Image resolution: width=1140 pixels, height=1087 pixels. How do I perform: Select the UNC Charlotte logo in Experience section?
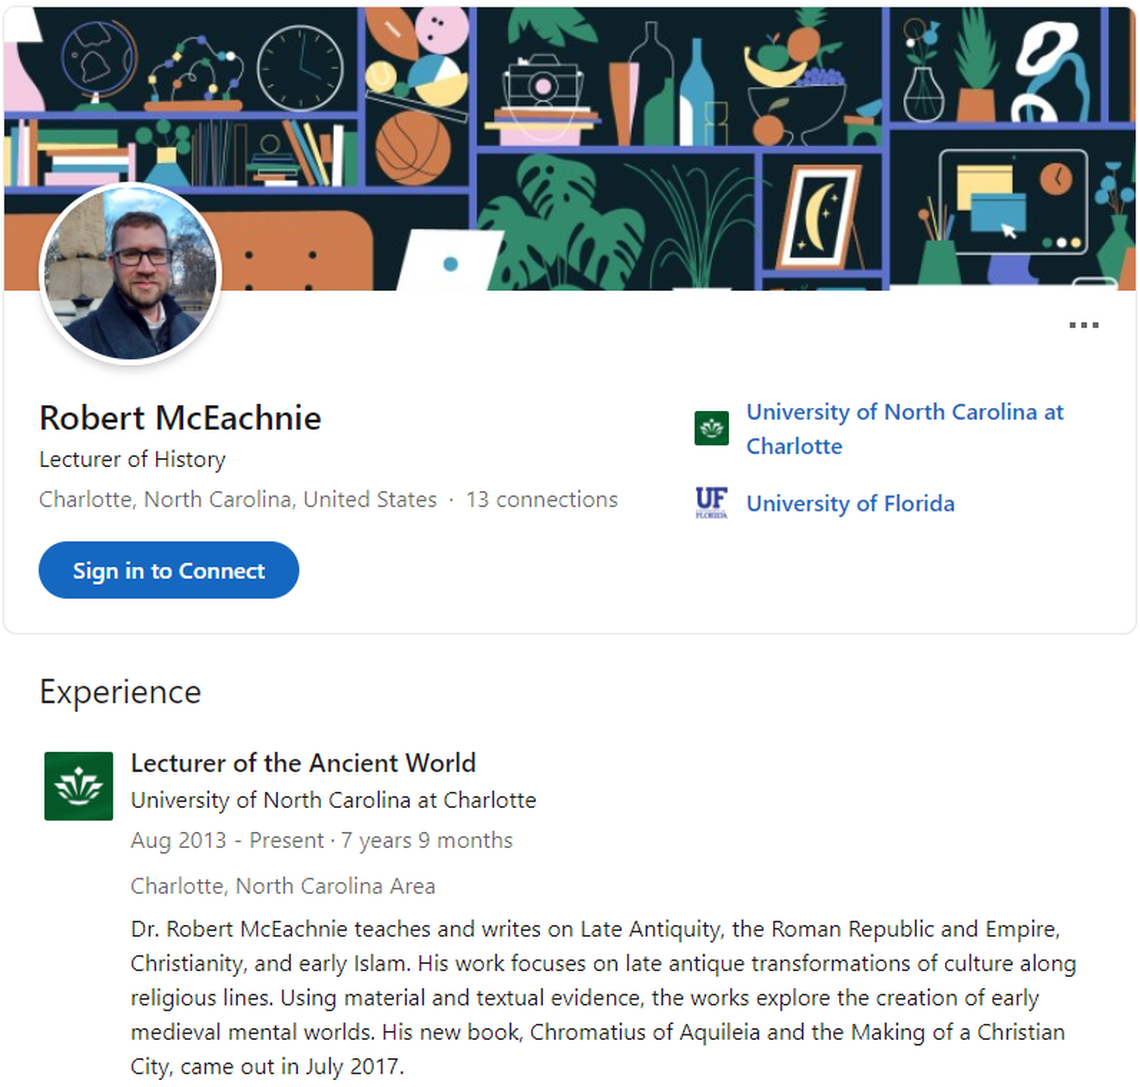pos(79,784)
